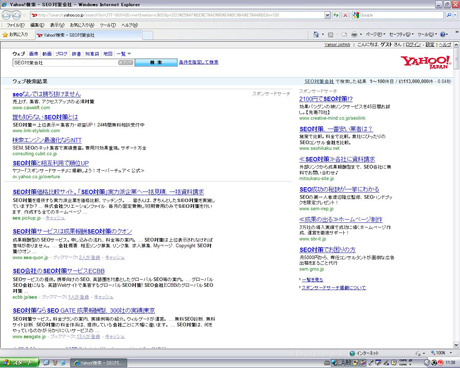Click the Read mail icon in command bar

344,34
